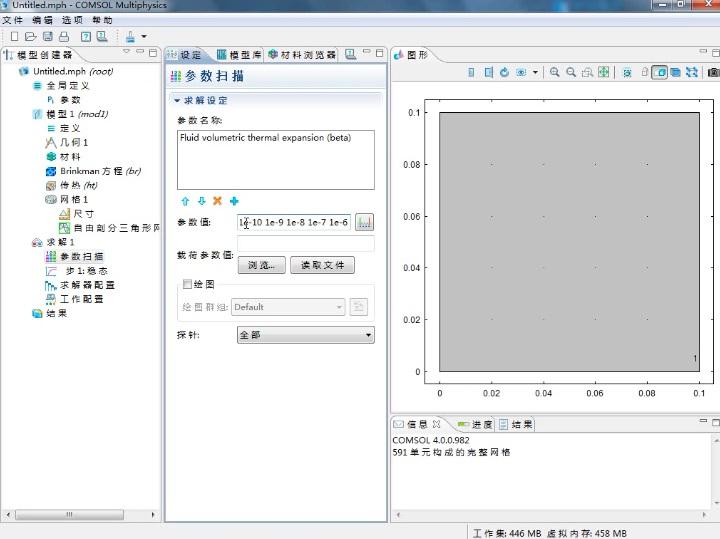Click the 浏览... button
The width and height of the screenshot is (720, 539).
262,265
